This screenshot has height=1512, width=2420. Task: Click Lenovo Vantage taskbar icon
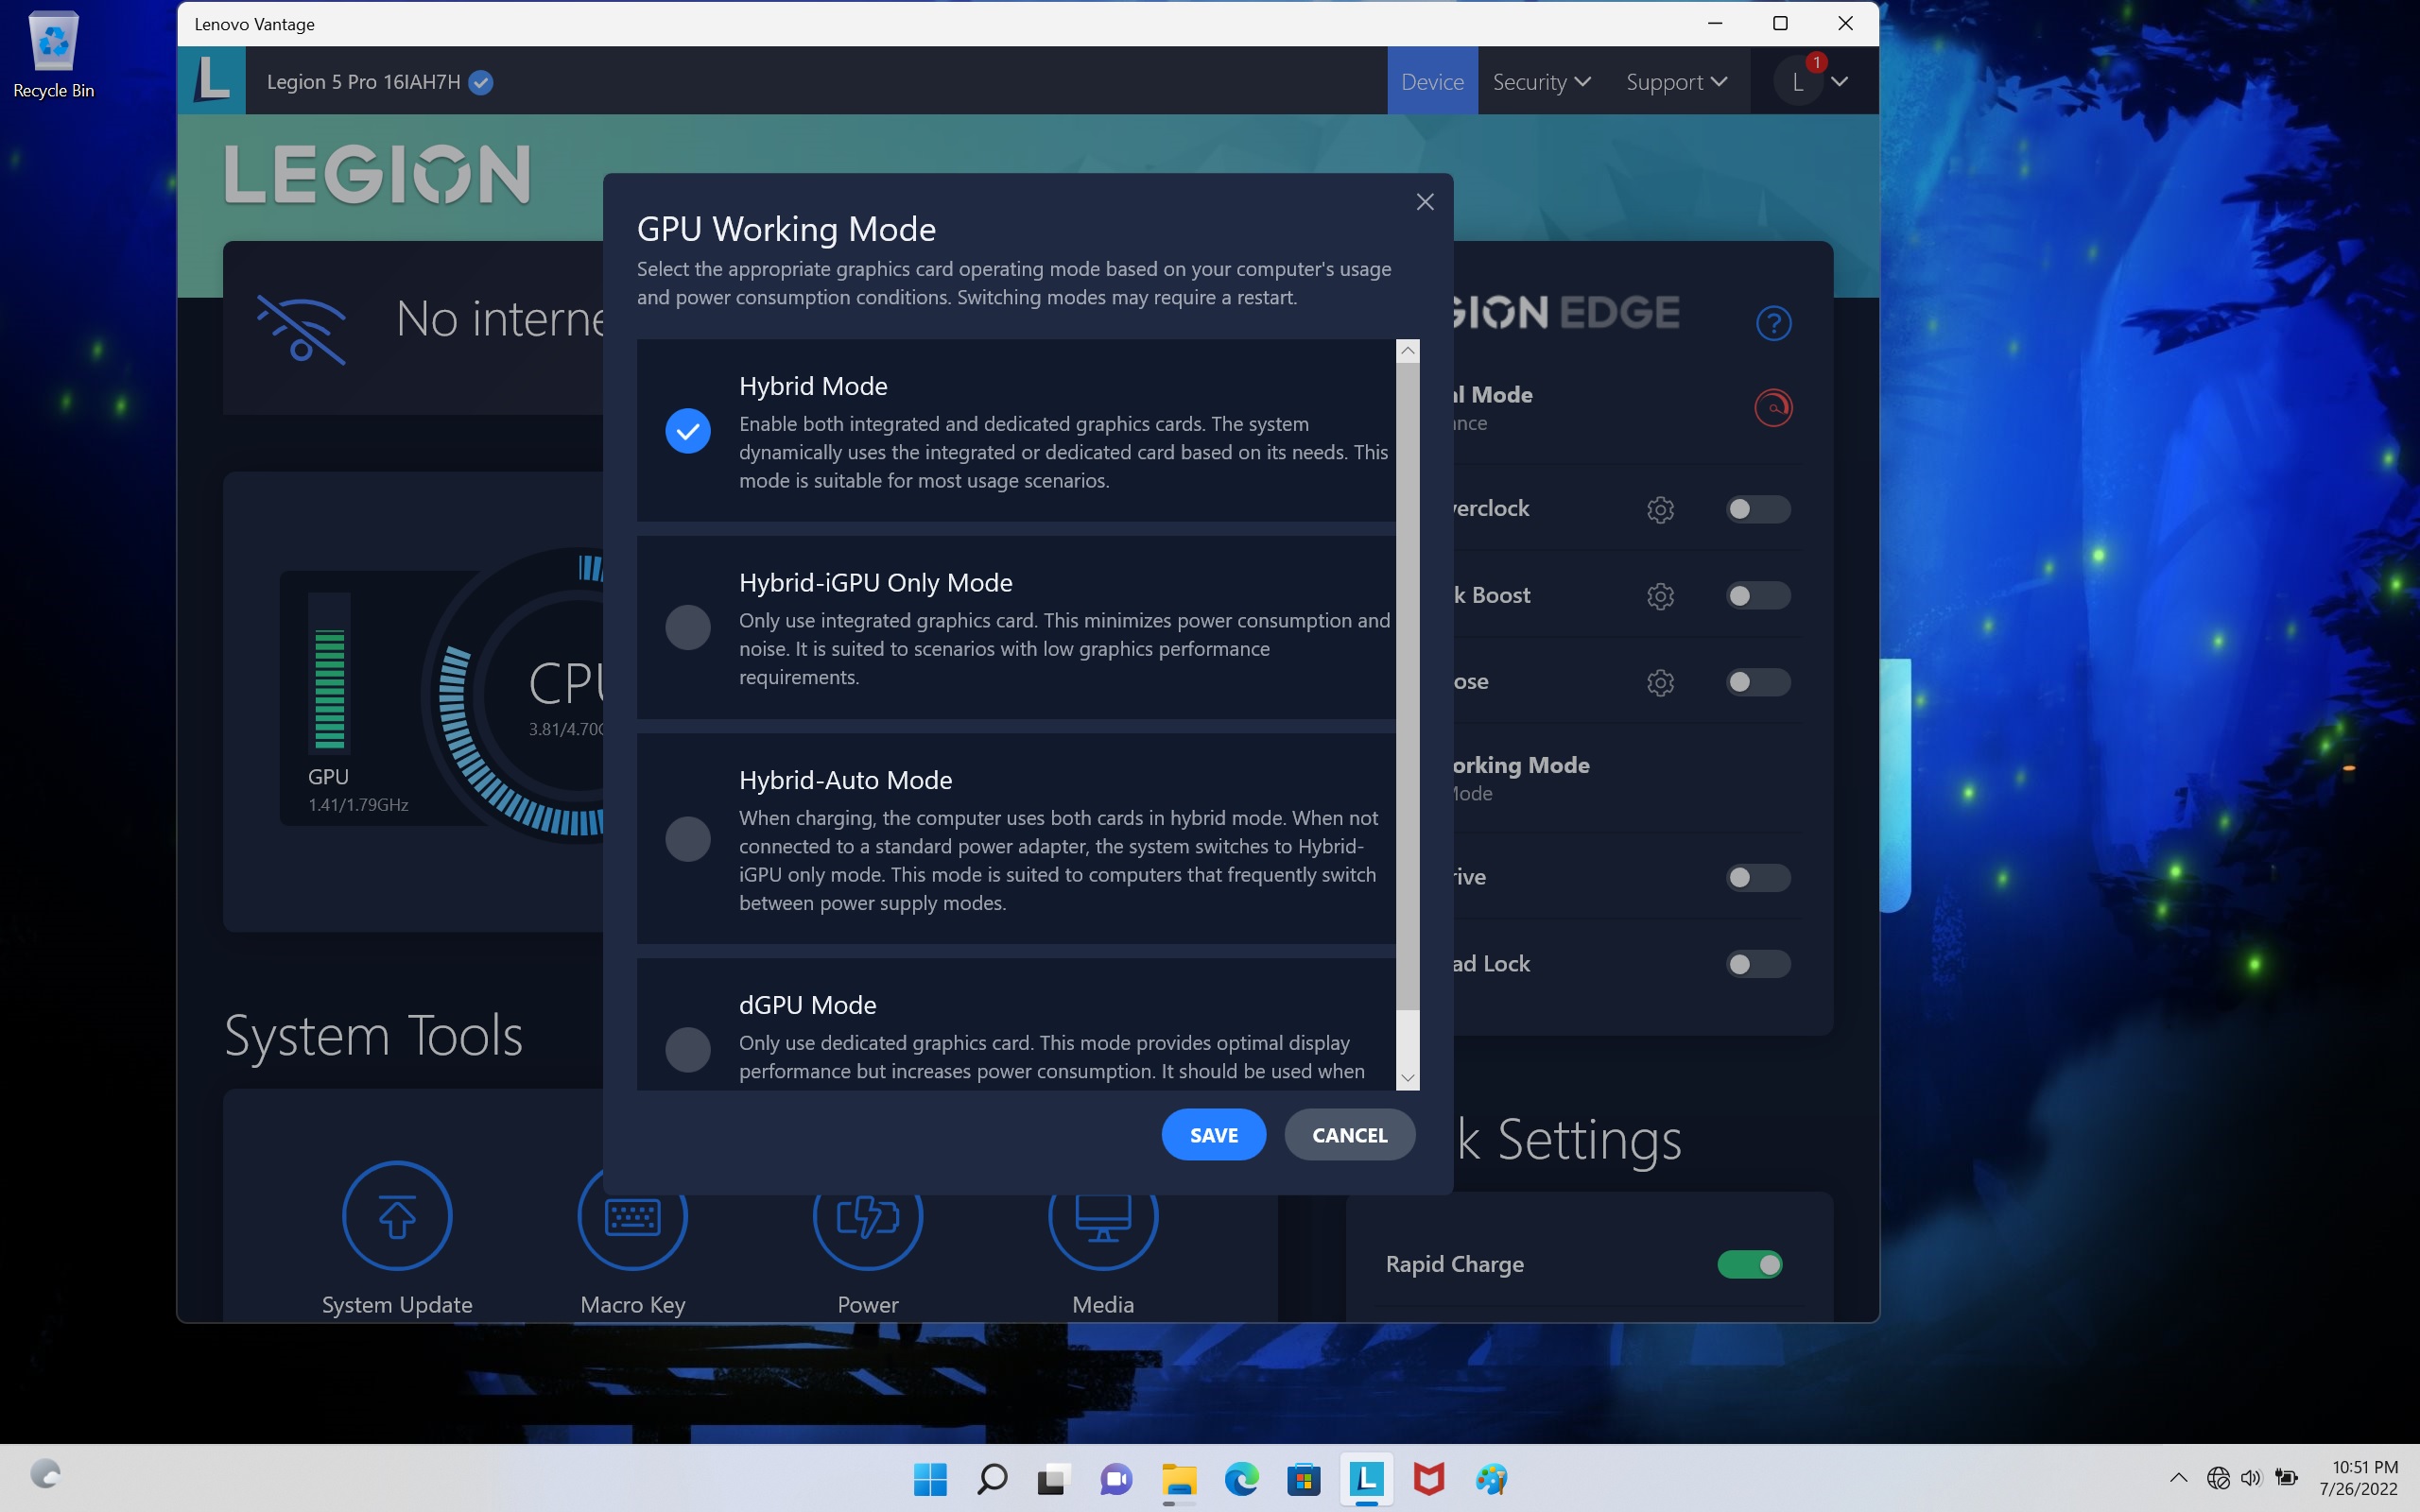point(1366,1478)
